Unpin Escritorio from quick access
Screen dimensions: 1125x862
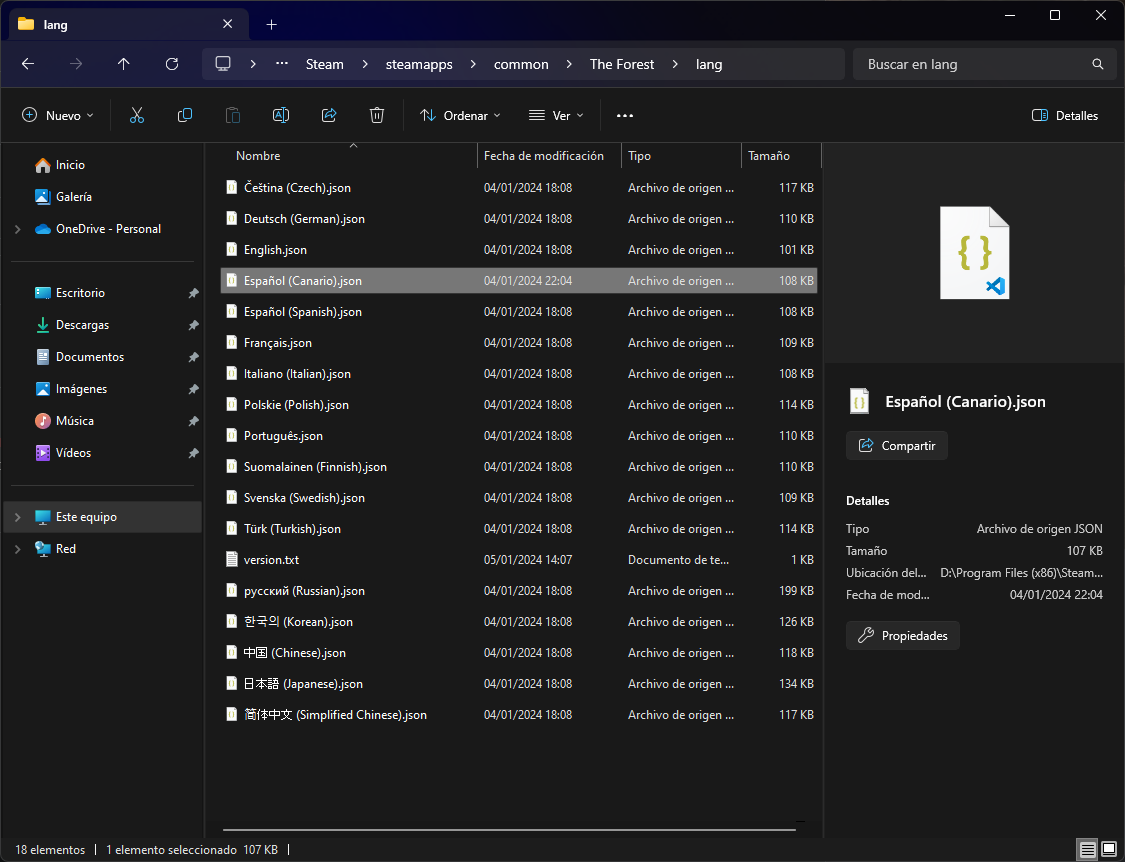[193, 293]
